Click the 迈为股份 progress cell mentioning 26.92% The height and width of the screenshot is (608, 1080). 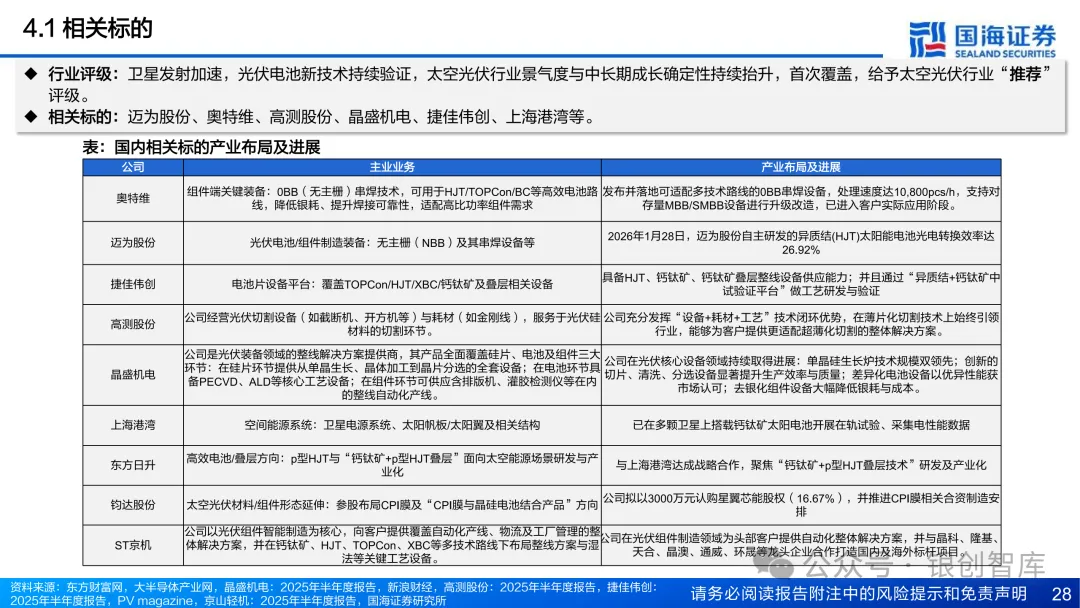point(801,242)
